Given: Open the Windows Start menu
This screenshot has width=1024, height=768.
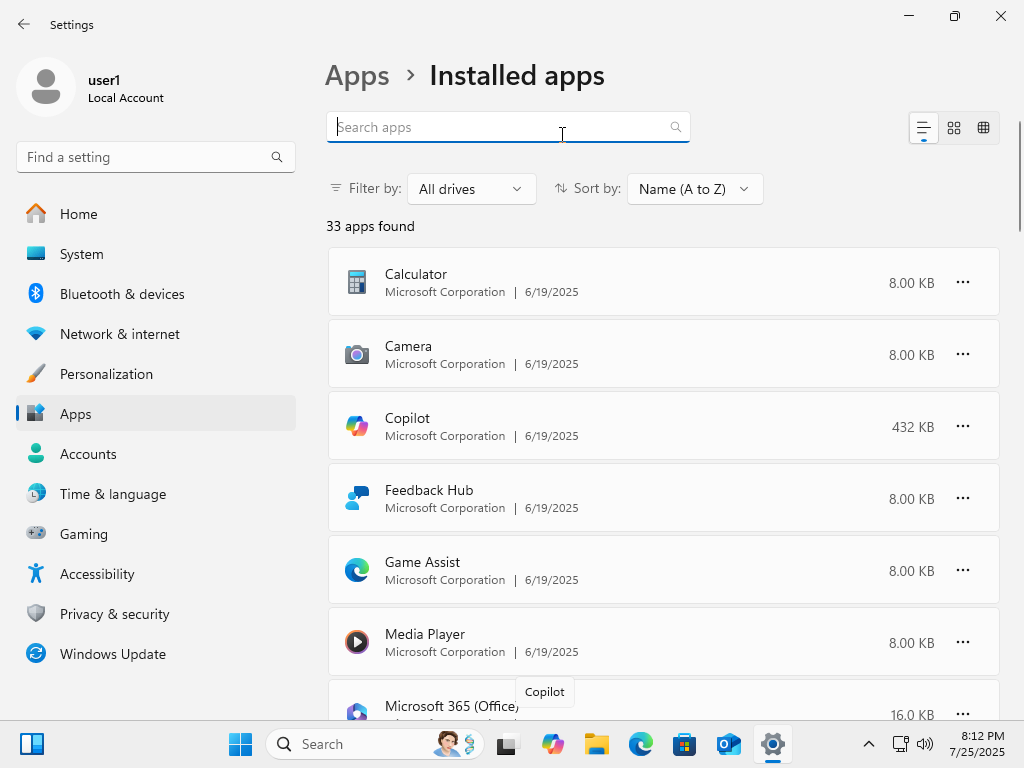Looking at the screenshot, I should pyautogui.click(x=240, y=744).
